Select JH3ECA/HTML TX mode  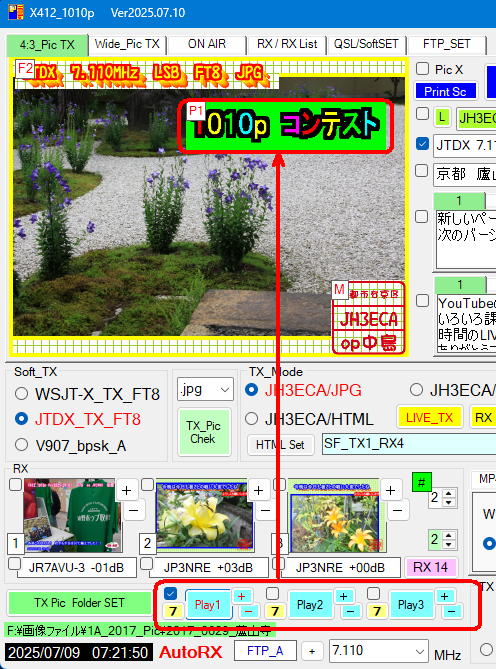252,419
